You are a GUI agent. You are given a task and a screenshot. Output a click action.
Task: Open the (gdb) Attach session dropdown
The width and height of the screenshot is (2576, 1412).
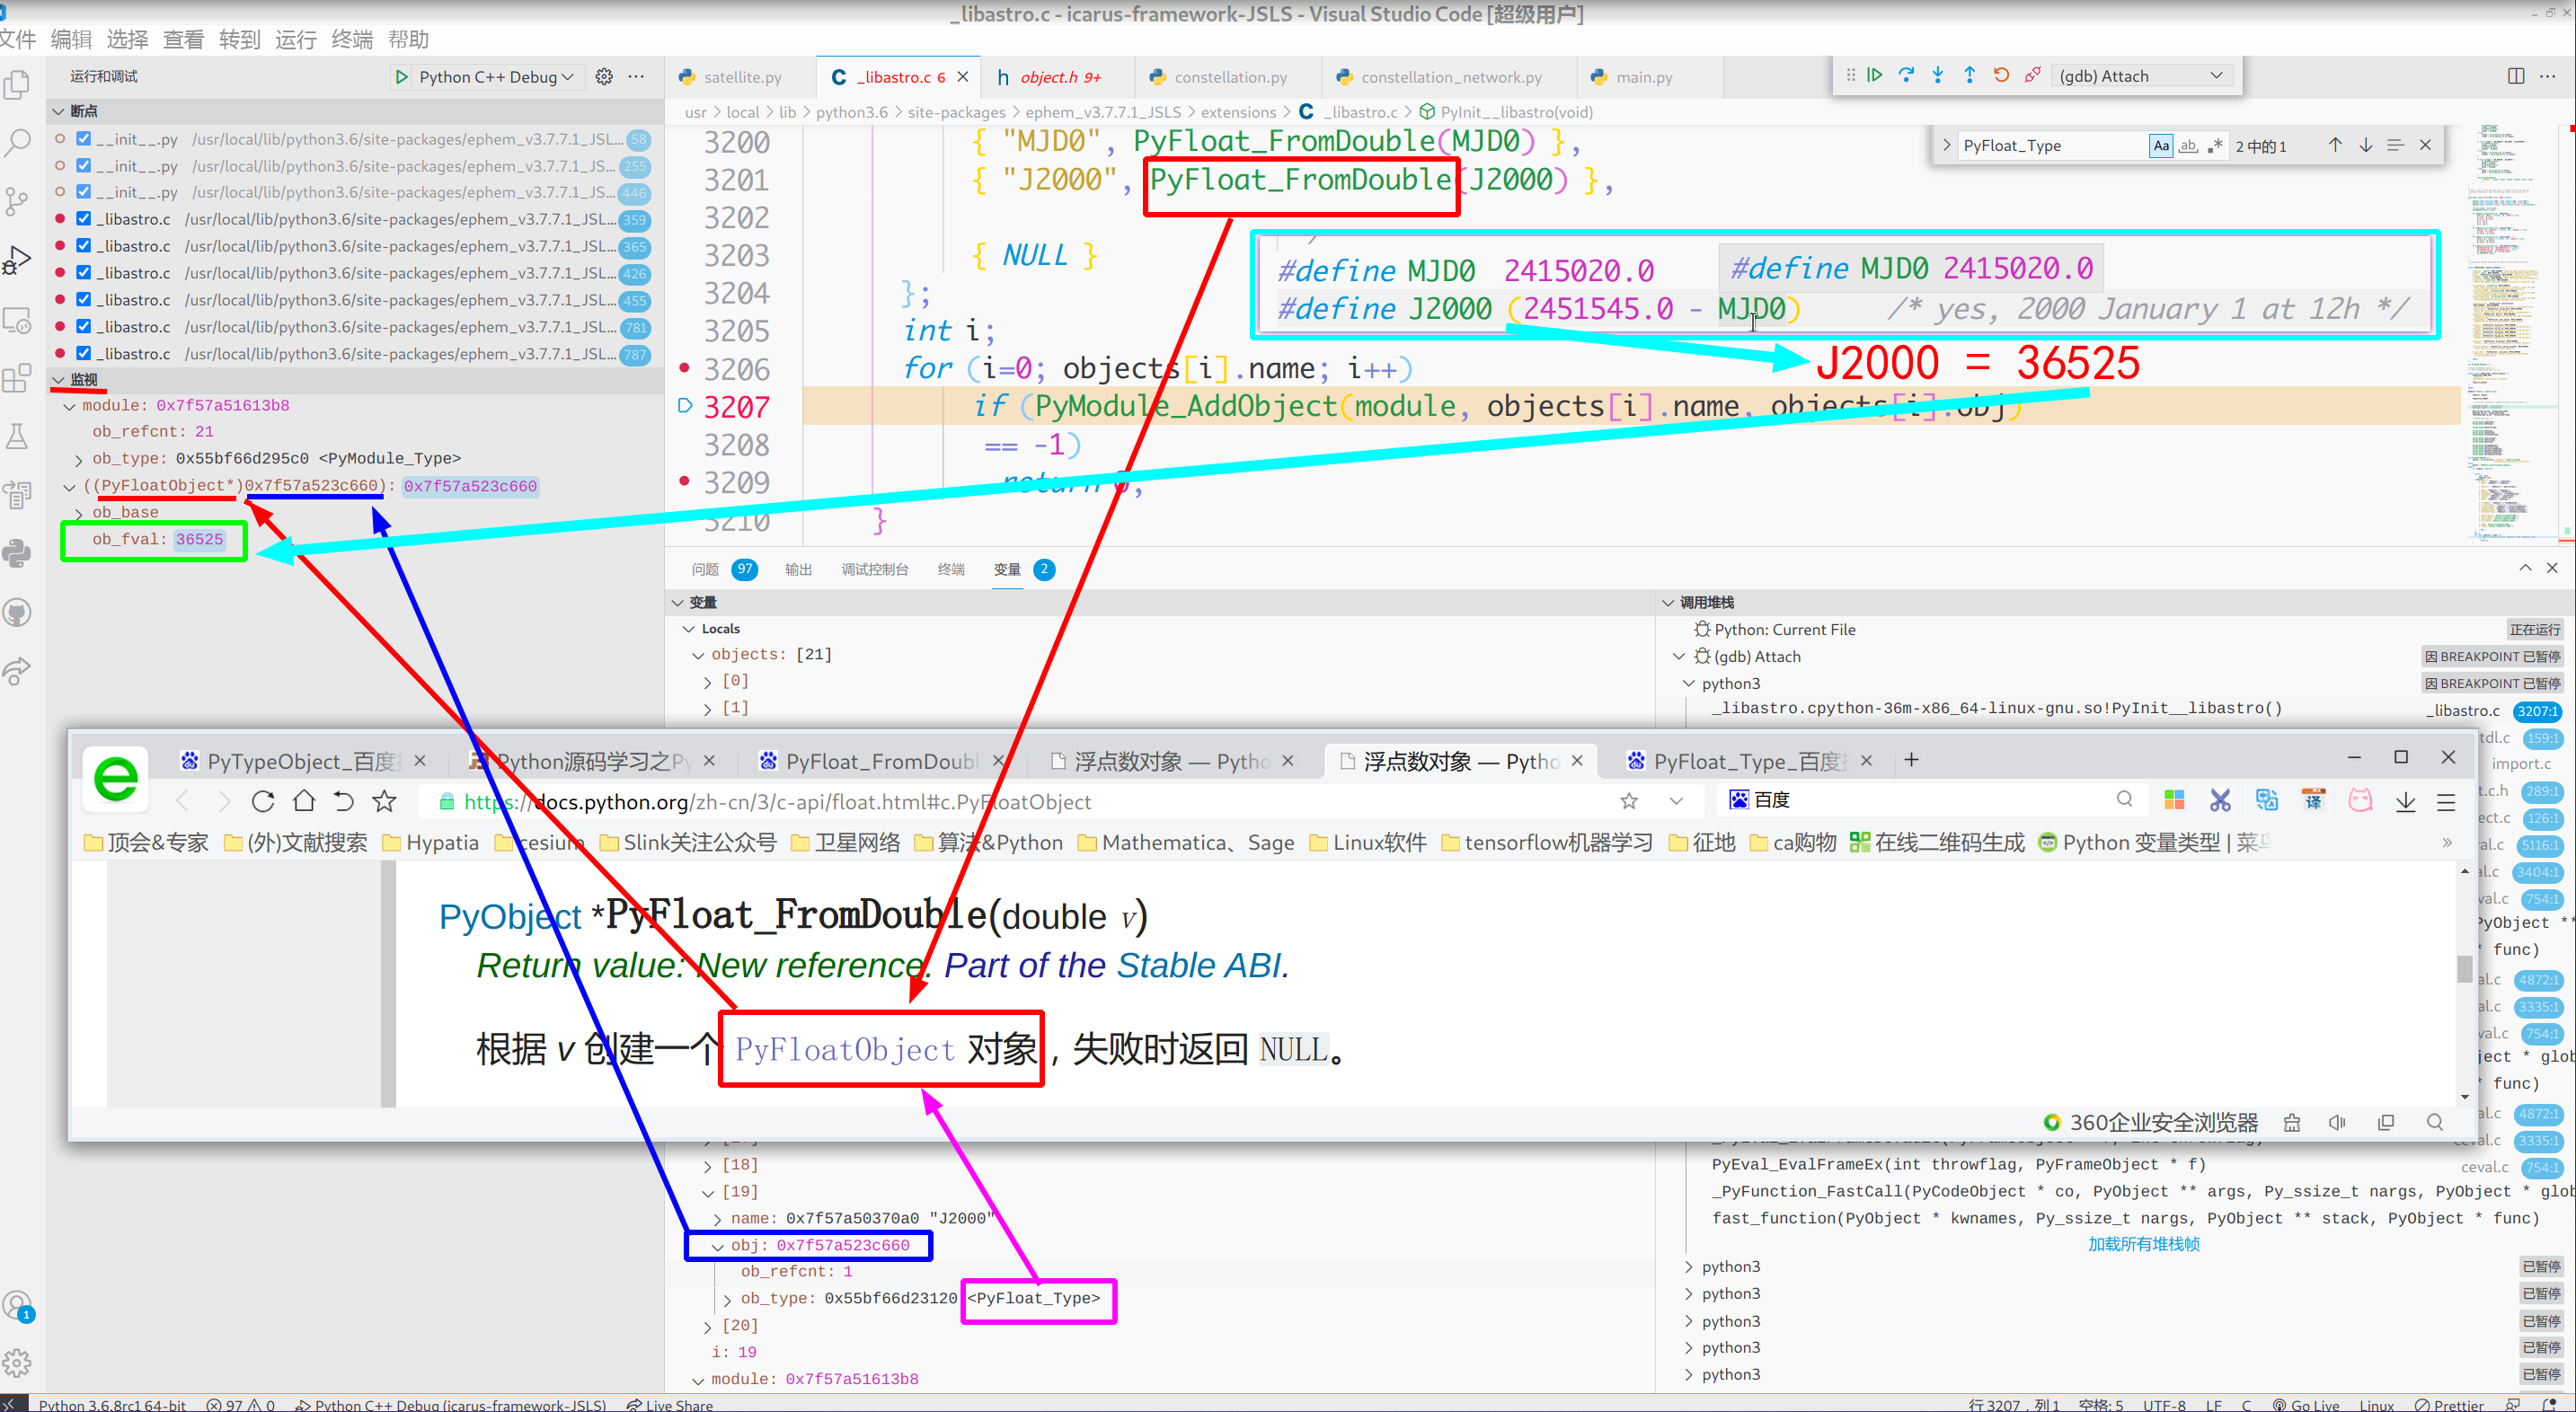2140,76
